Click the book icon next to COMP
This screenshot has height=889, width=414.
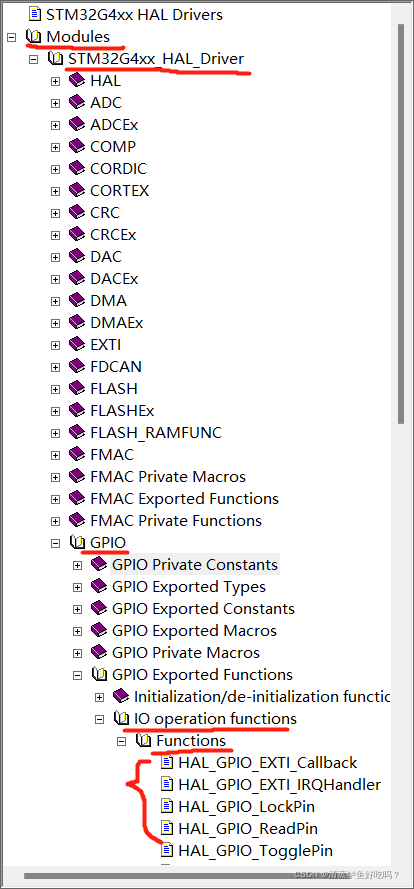(77, 146)
